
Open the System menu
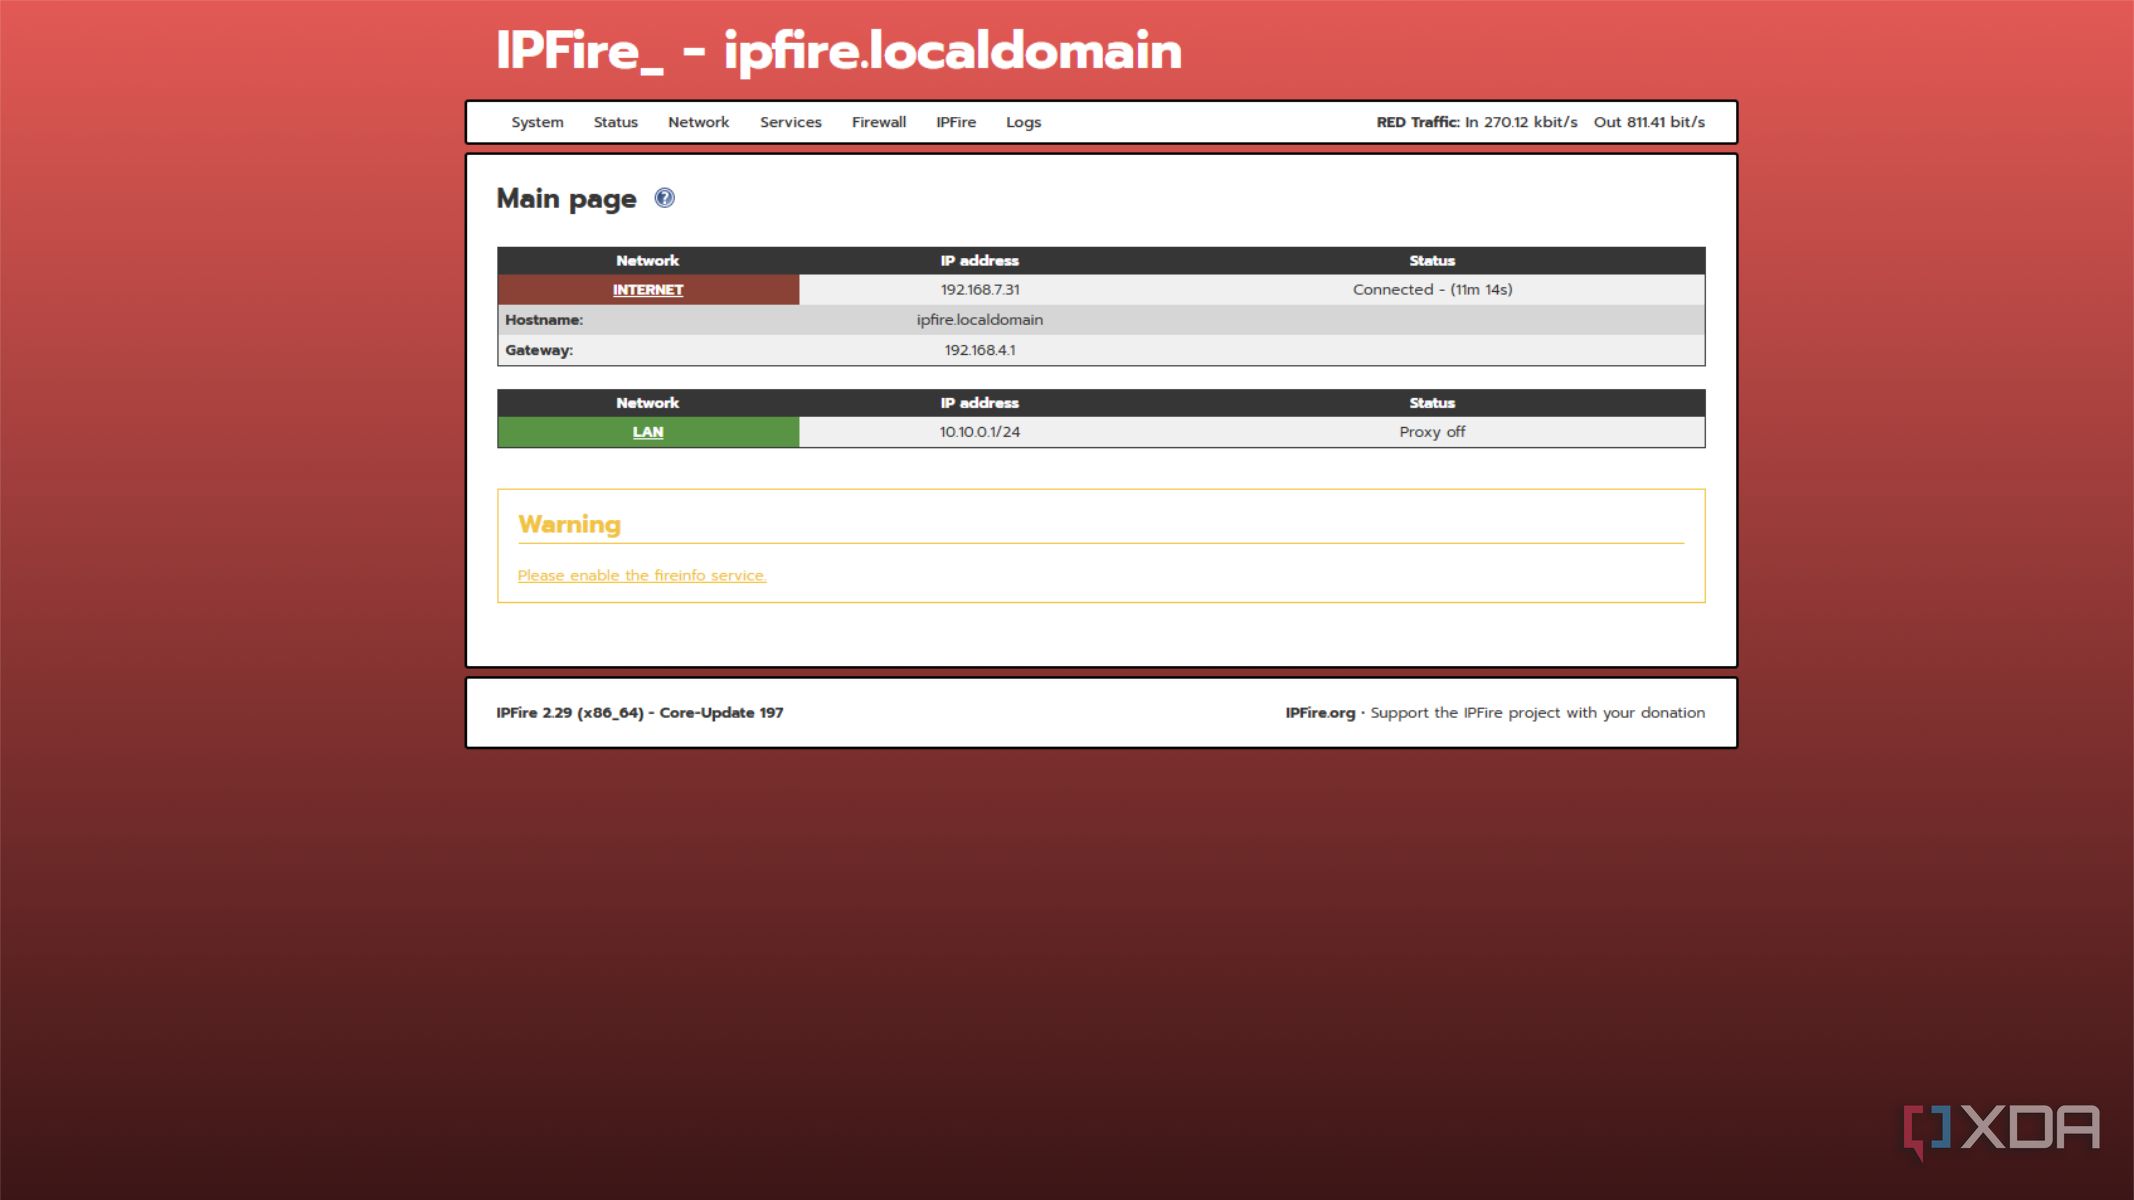537,122
